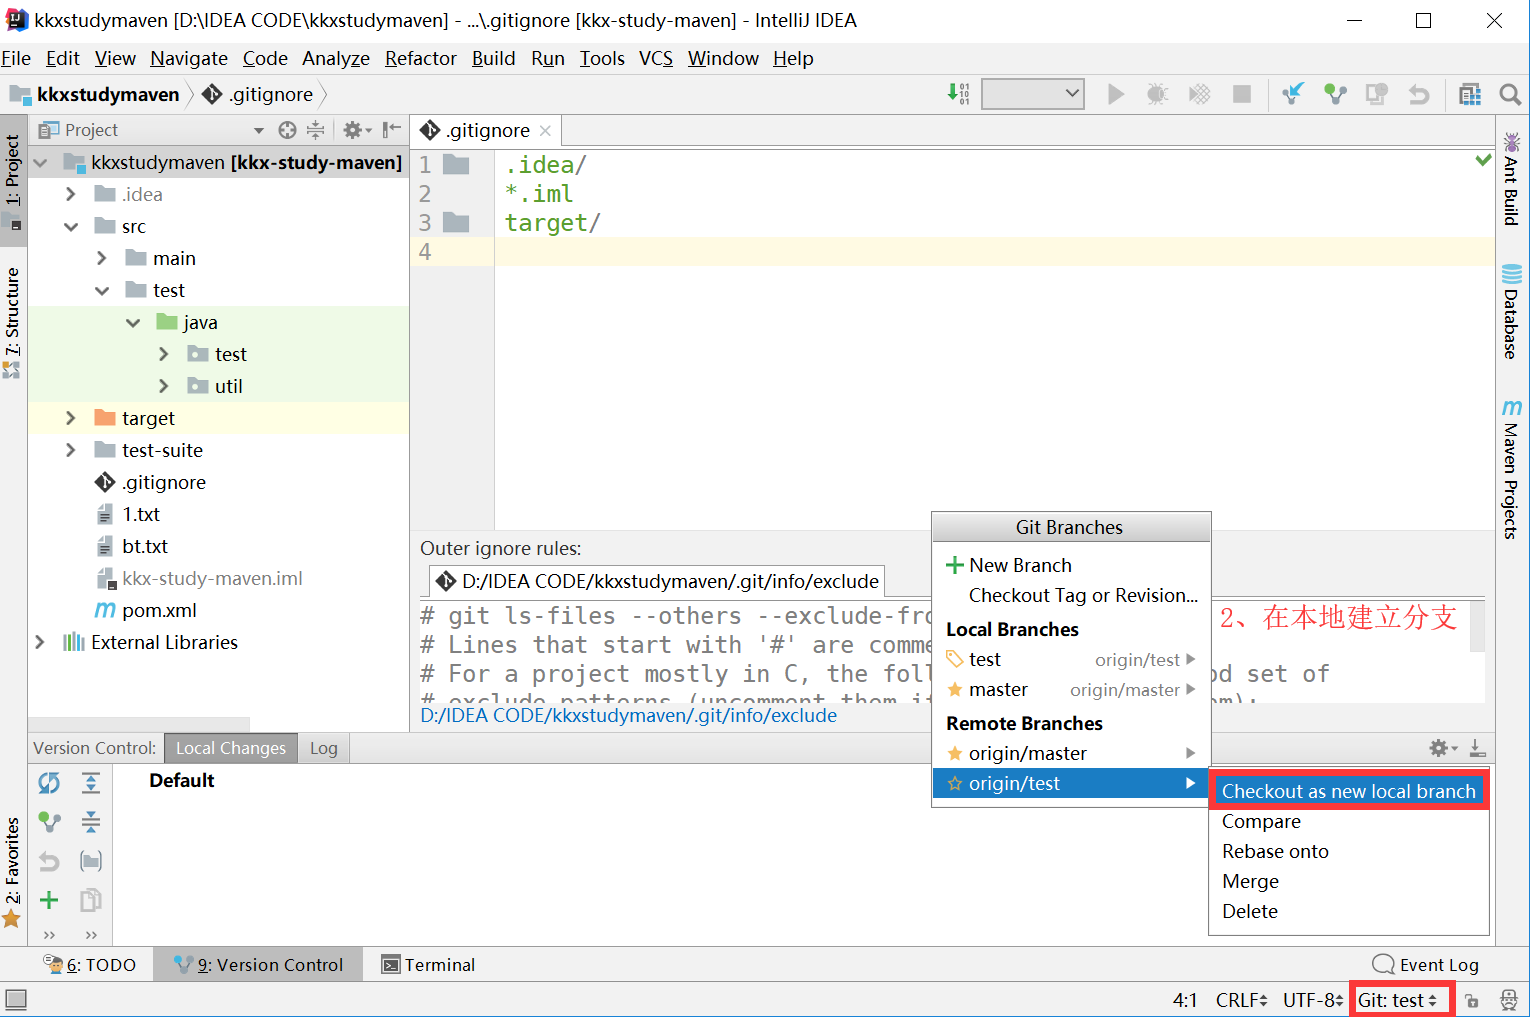Choose Merge in branch submenu

point(1348,881)
